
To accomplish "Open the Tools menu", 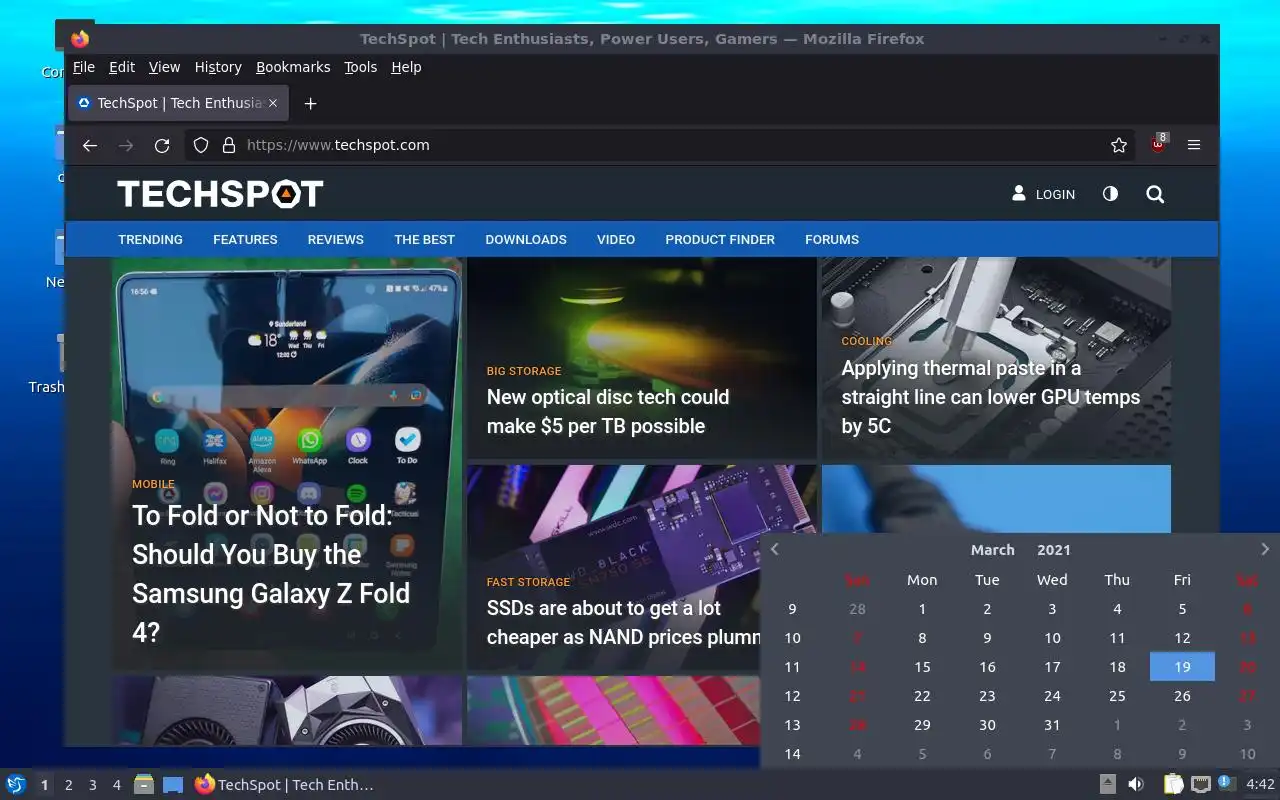I will pyautogui.click(x=361, y=67).
